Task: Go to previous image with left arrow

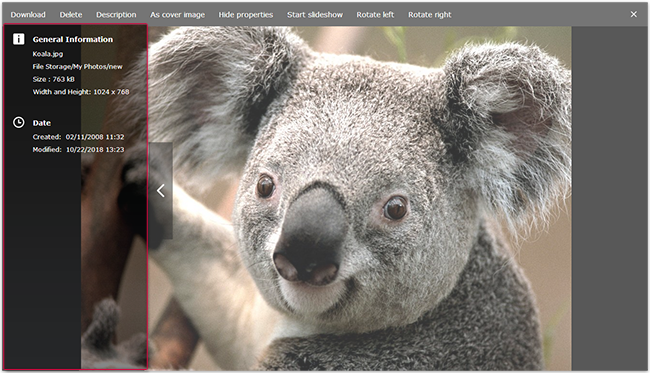Action: pos(161,191)
